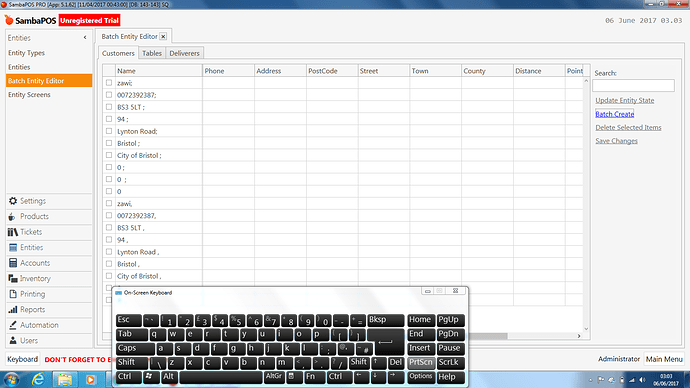Close Batch Entity Editor tab

(x=163, y=37)
